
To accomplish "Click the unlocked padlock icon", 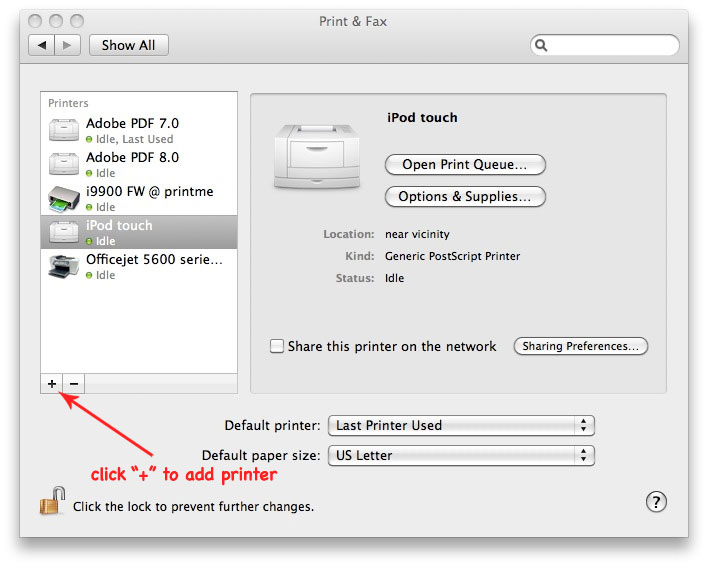I will click(x=52, y=501).
